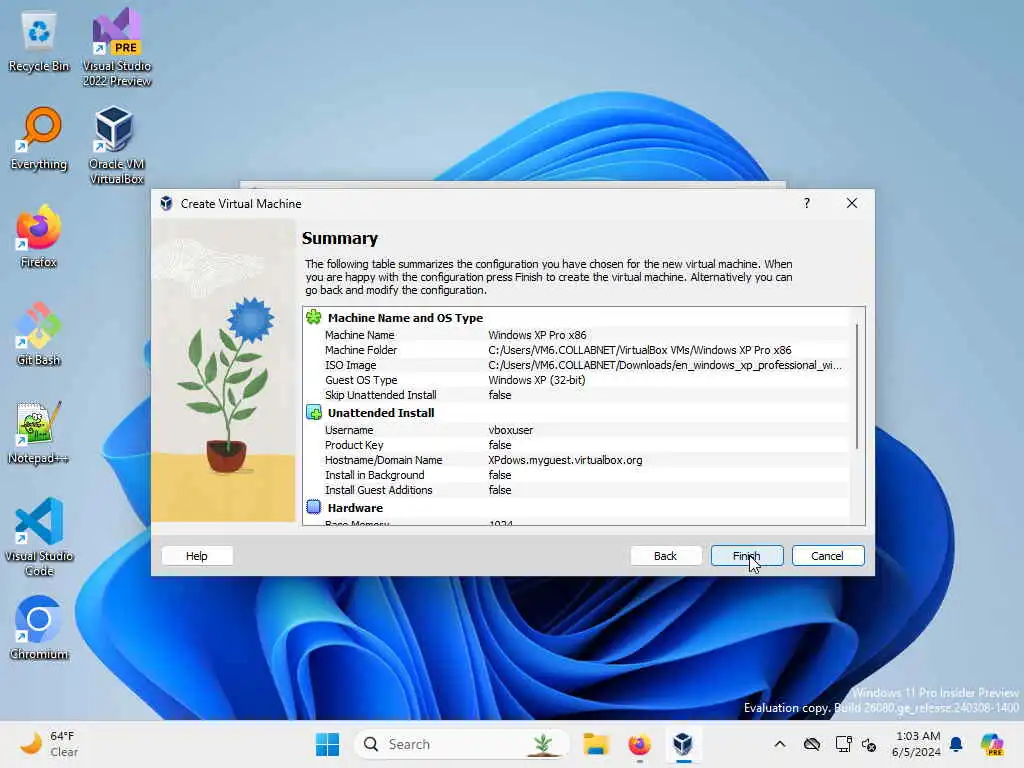Screen dimensions: 1024x768
Task: Open Visual Studio 2022 Preview shortcut
Action: (x=117, y=47)
